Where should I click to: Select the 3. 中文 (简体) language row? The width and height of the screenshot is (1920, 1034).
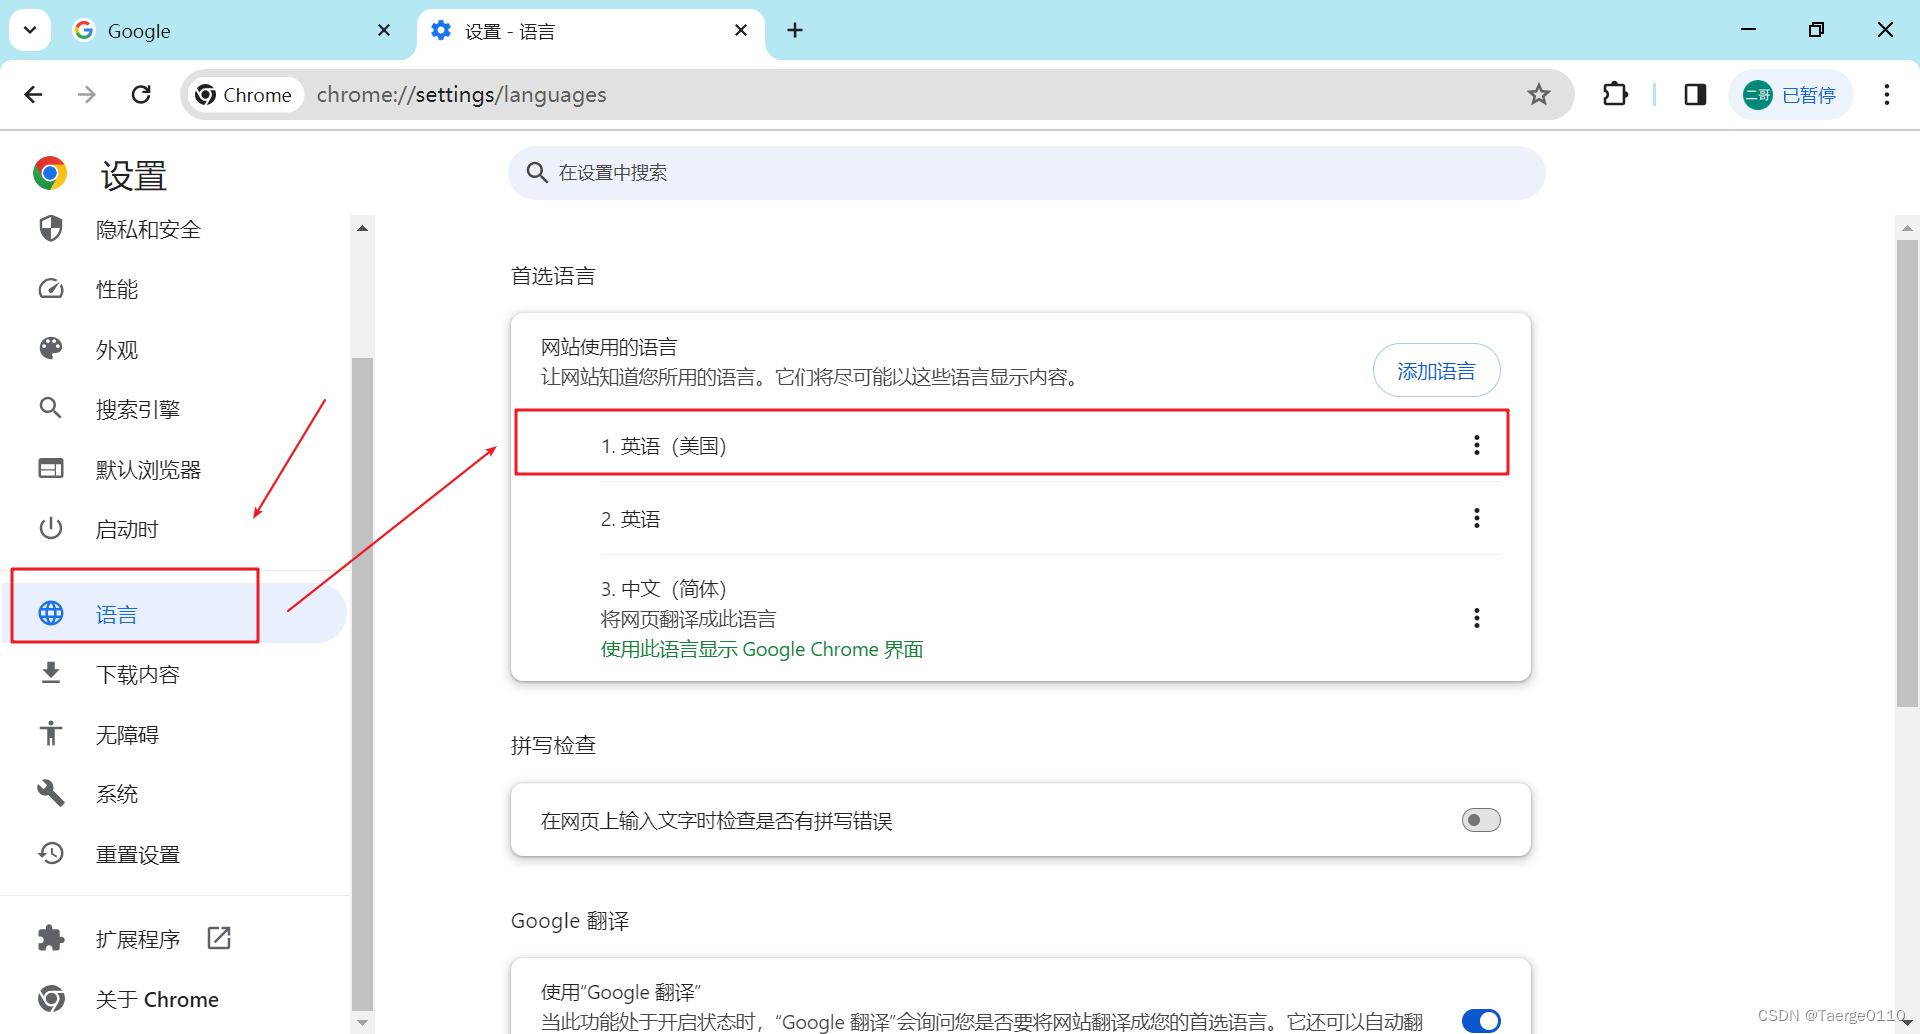point(1021,618)
